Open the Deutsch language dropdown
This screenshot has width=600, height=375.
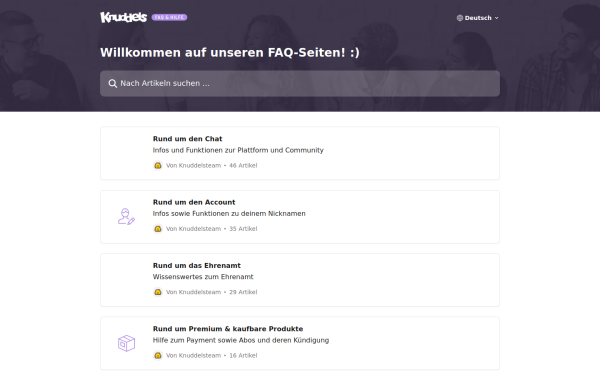(x=478, y=18)
